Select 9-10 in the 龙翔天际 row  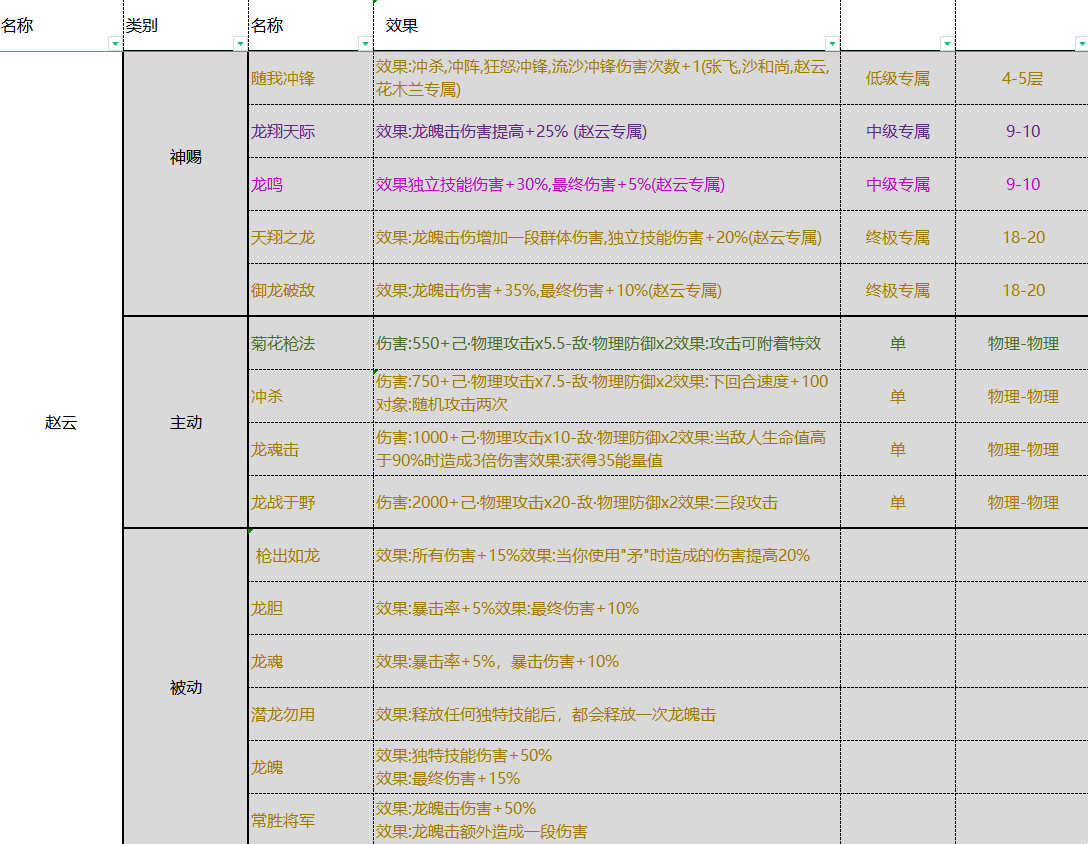(1022, 131)
